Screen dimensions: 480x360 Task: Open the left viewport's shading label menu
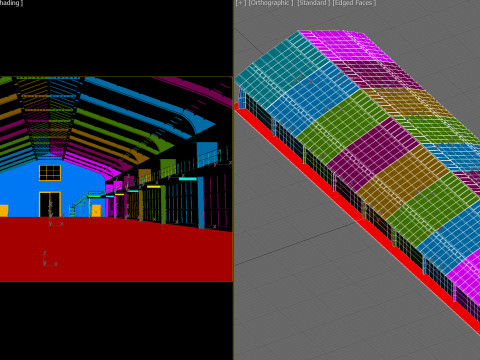[11, 3]
